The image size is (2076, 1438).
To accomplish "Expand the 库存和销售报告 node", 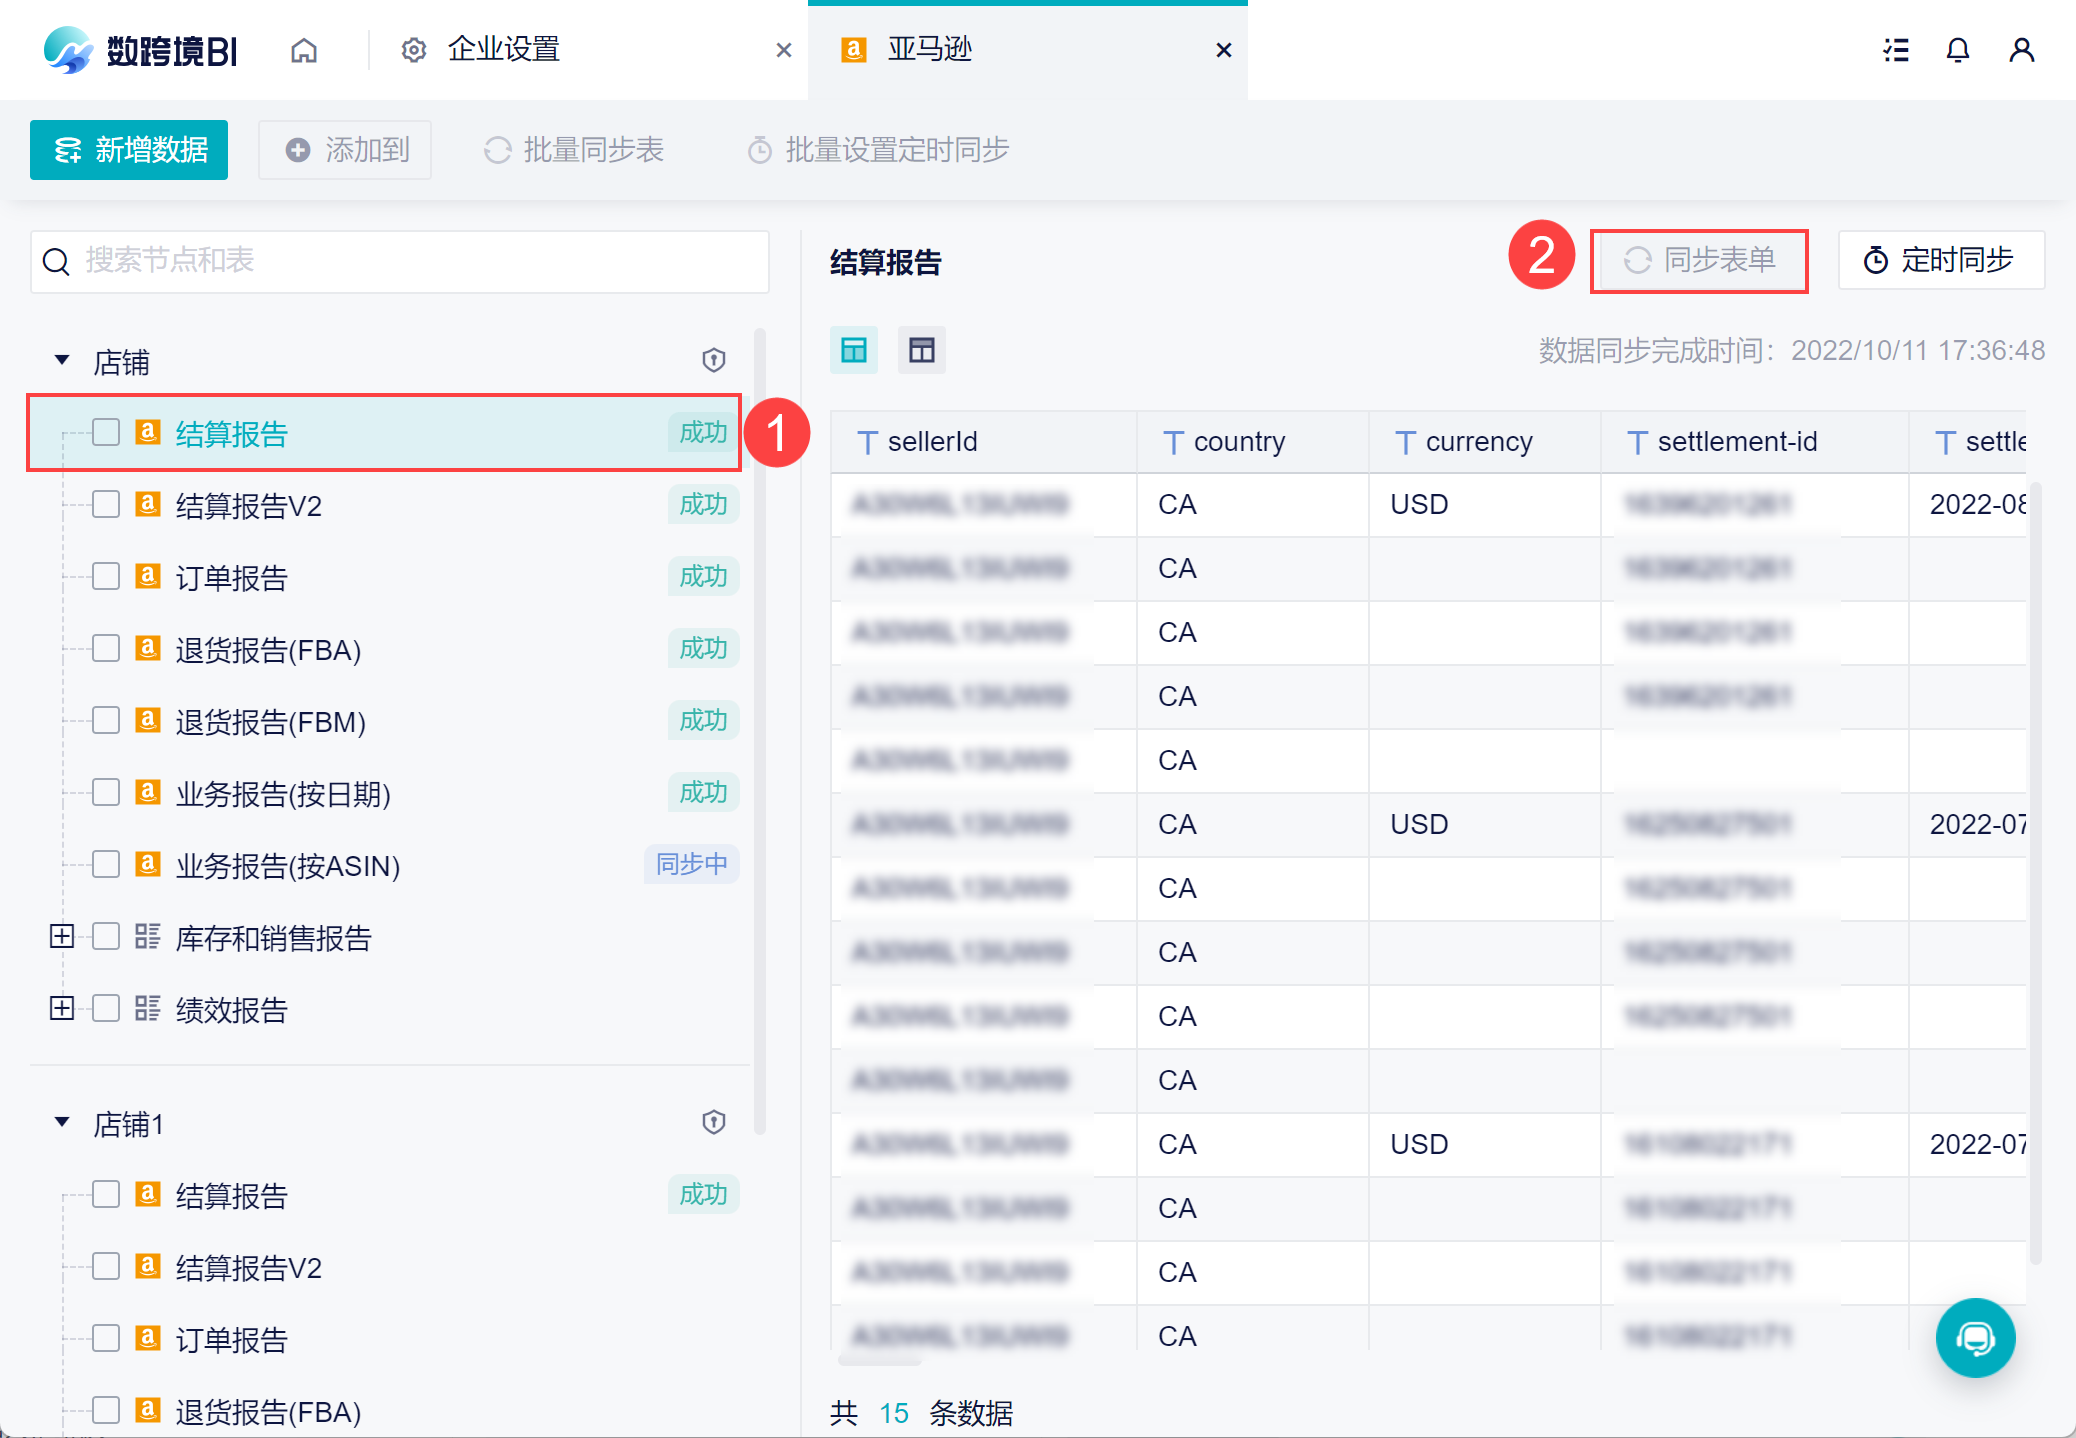I will tap(62, 936).
